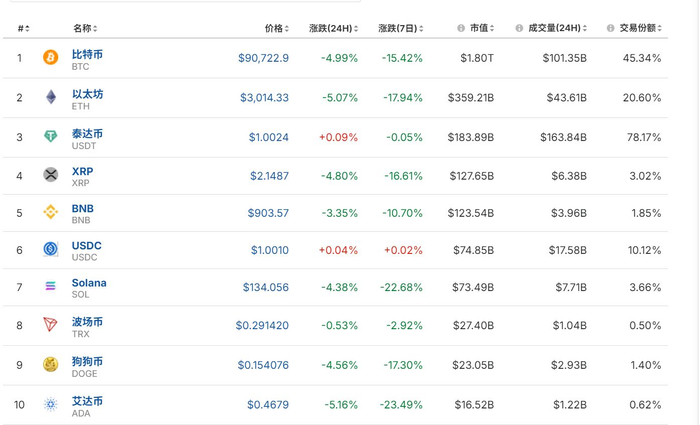Click the info icon beside 成交量(24H)

click(x=519, y=28)
